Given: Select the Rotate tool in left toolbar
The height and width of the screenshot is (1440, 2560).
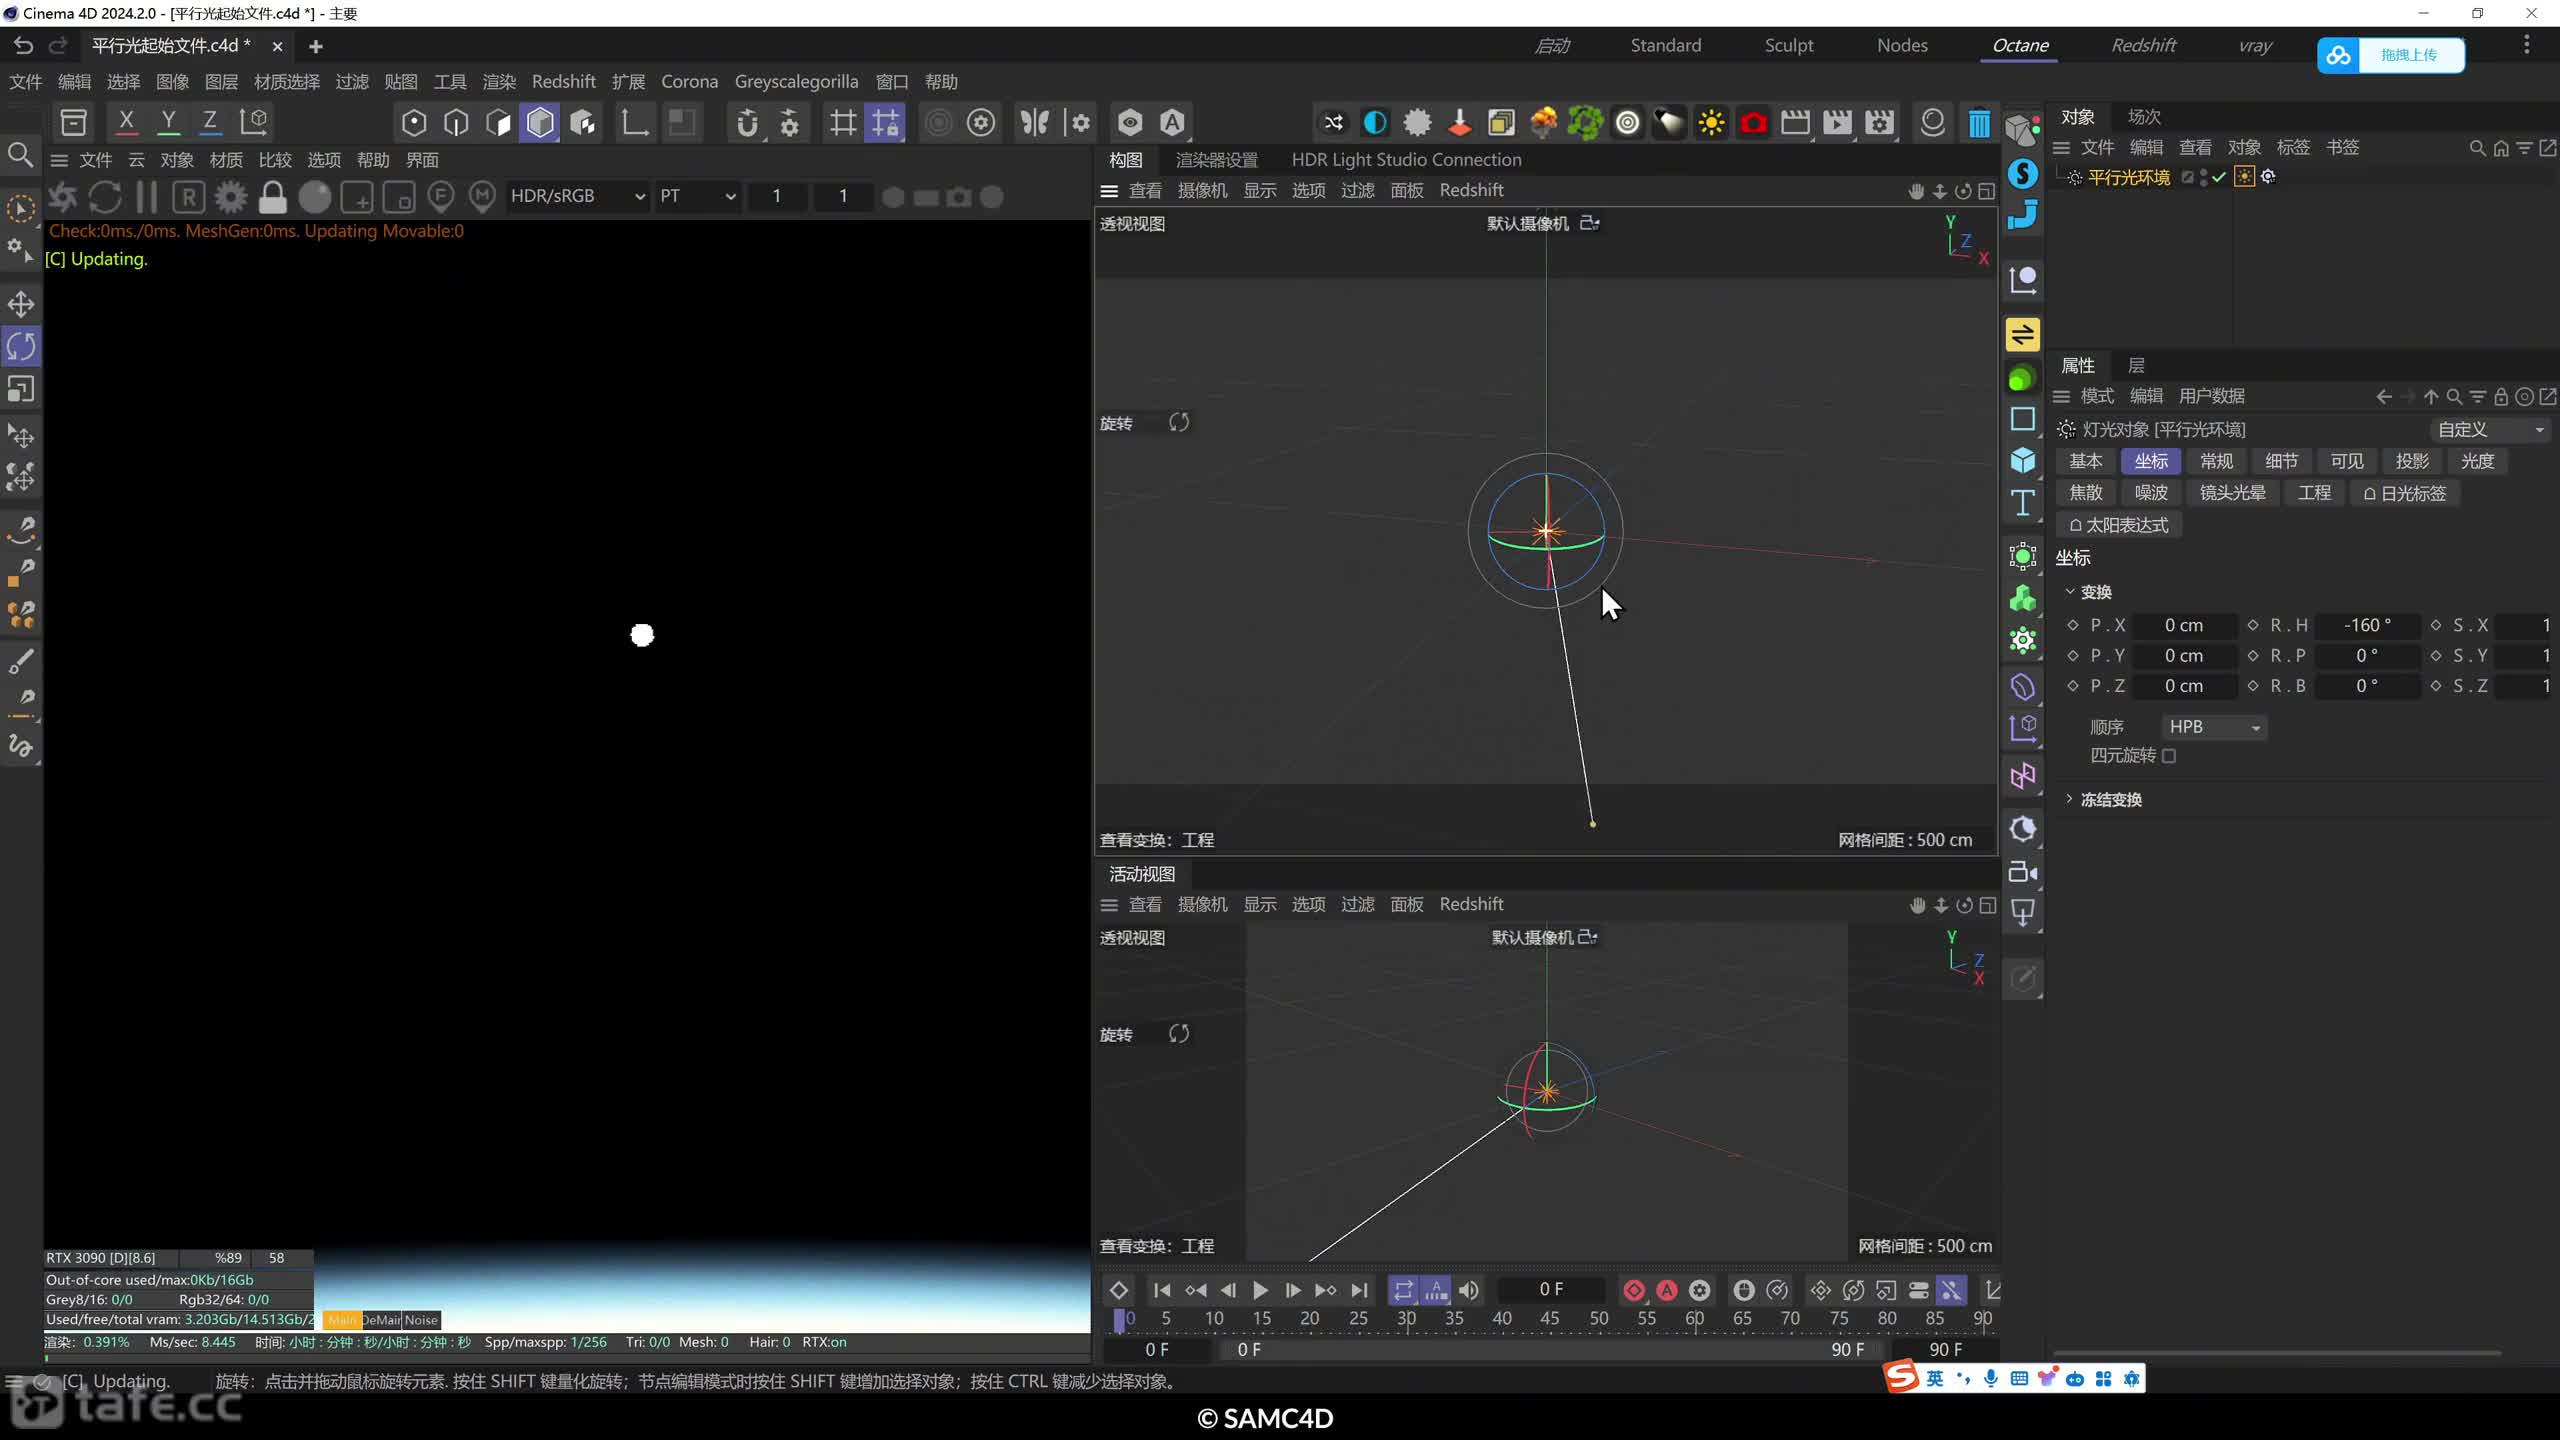Looking at the screenshot, I should coord(21,347).
